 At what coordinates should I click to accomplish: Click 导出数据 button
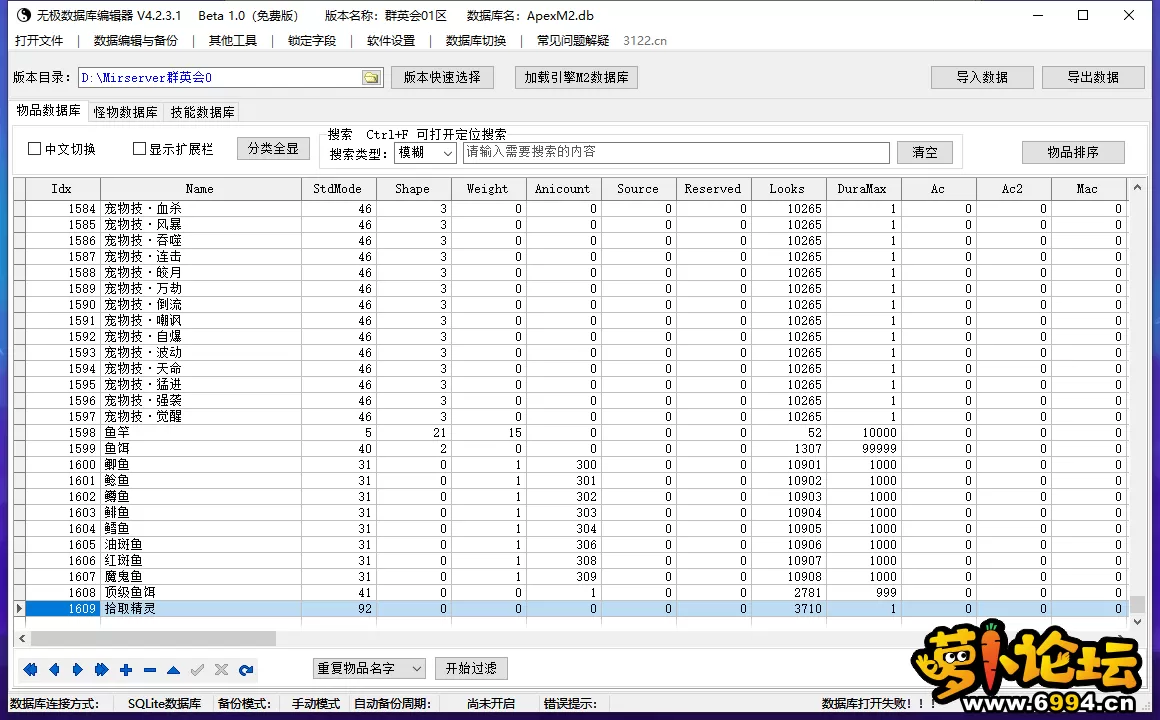pyautogui.click(x=1093, y=77)
